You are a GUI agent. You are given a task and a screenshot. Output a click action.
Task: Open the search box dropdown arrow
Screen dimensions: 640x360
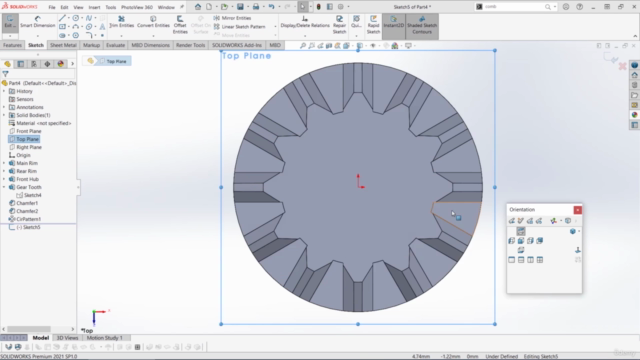pos(554,7)
